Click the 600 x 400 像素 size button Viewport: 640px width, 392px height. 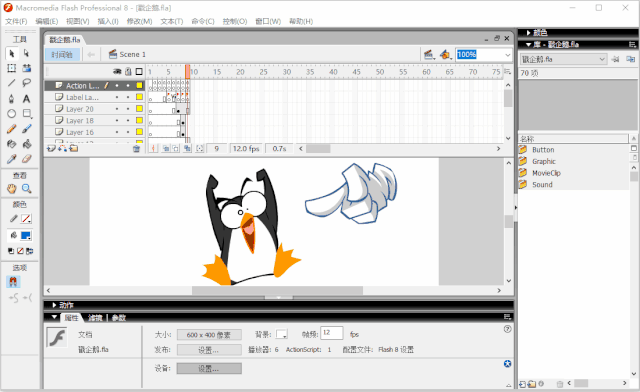(209, 335)
